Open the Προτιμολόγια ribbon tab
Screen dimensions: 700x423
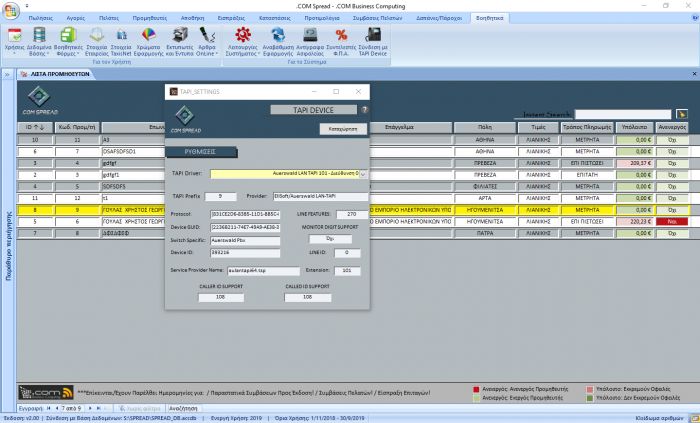(322, 18)
